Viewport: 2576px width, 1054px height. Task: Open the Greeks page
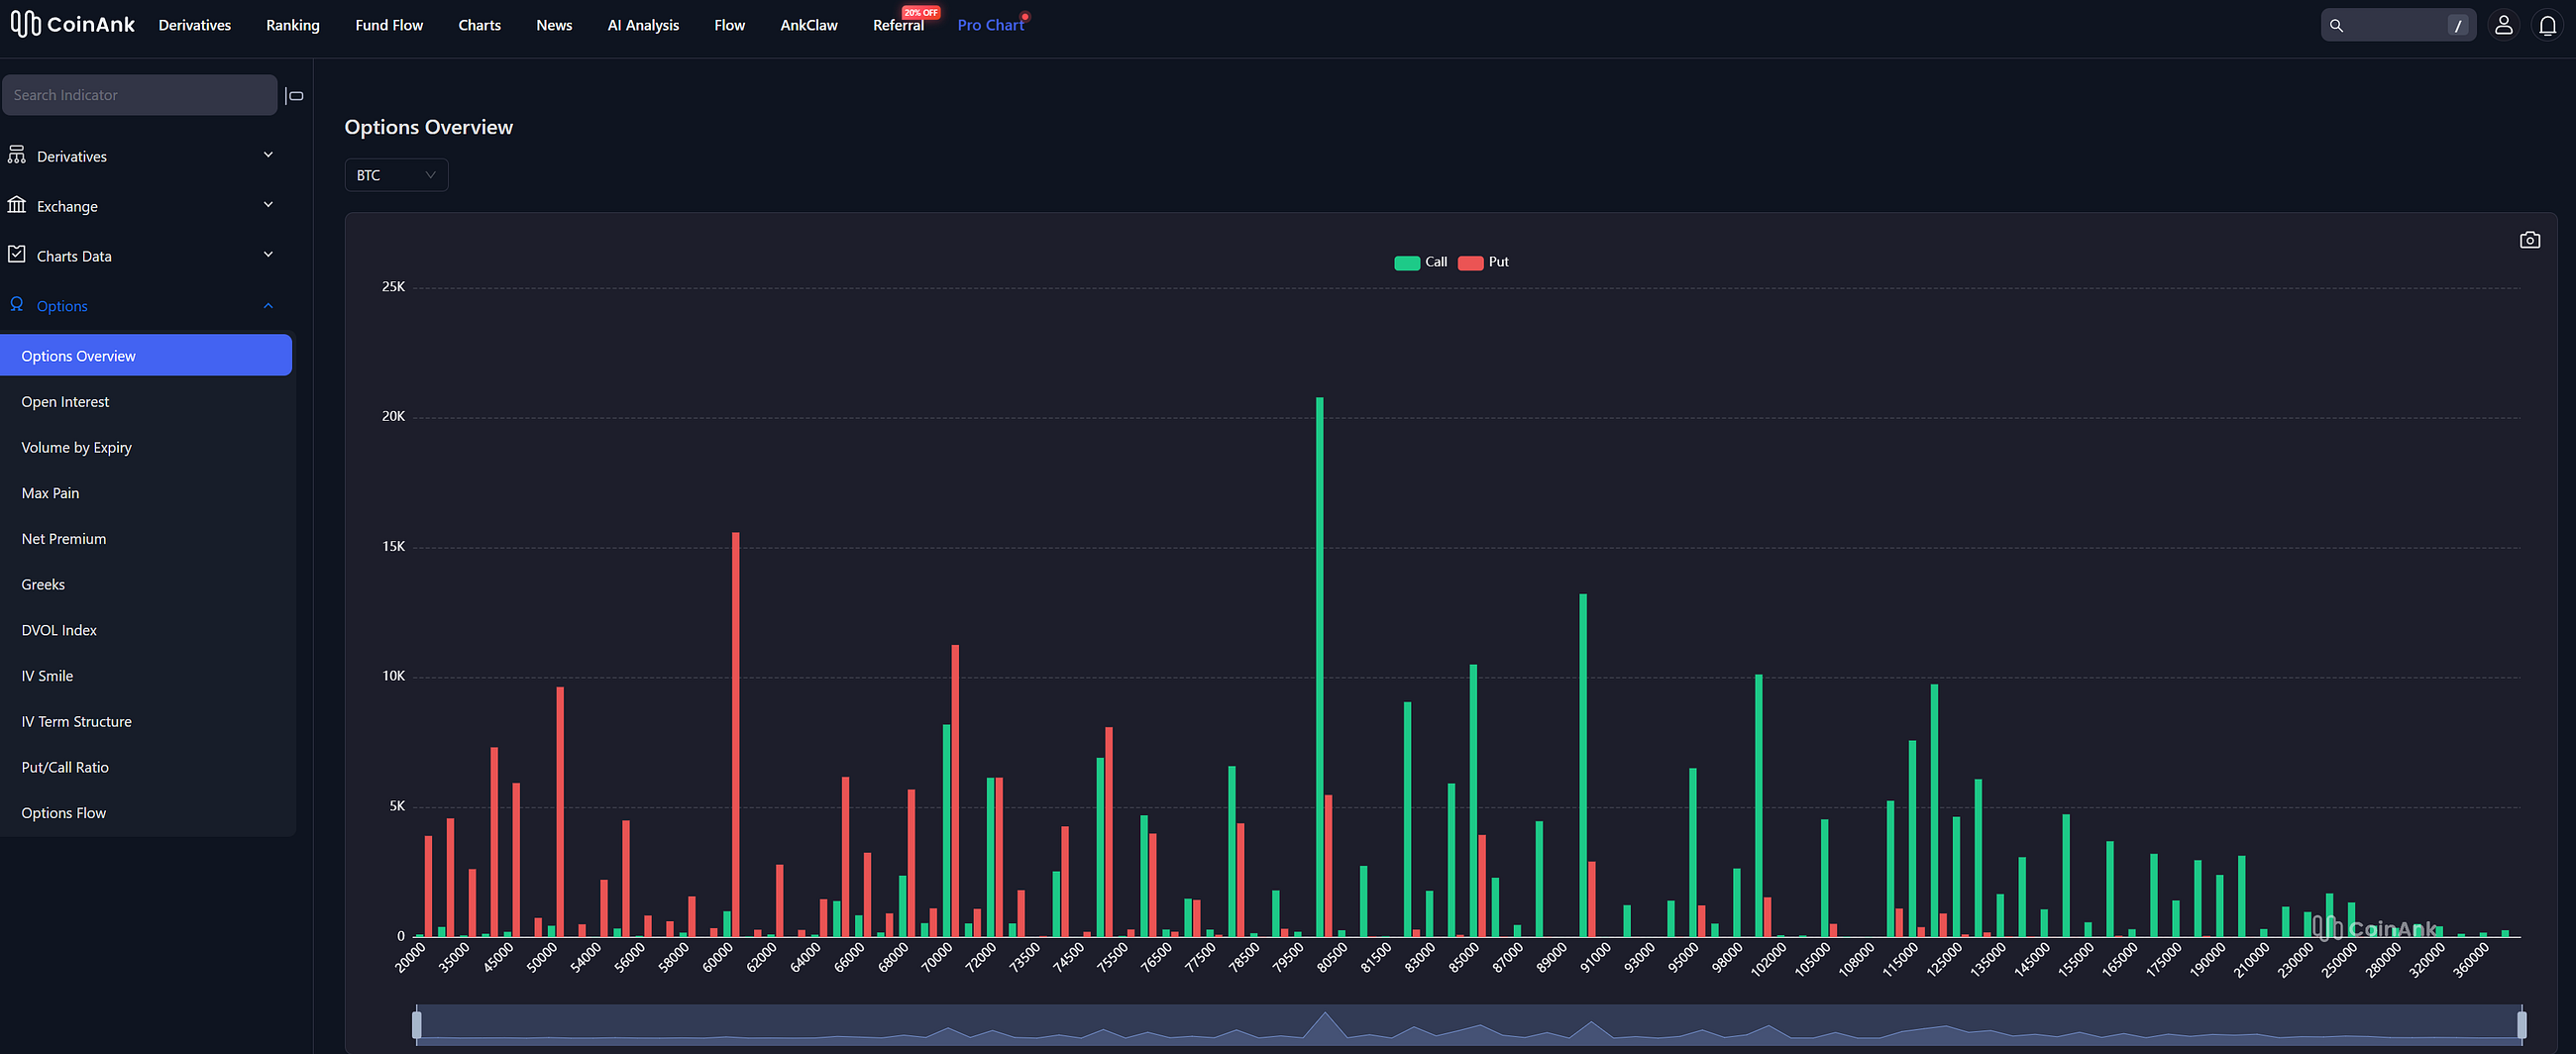(x=146, y=584)
